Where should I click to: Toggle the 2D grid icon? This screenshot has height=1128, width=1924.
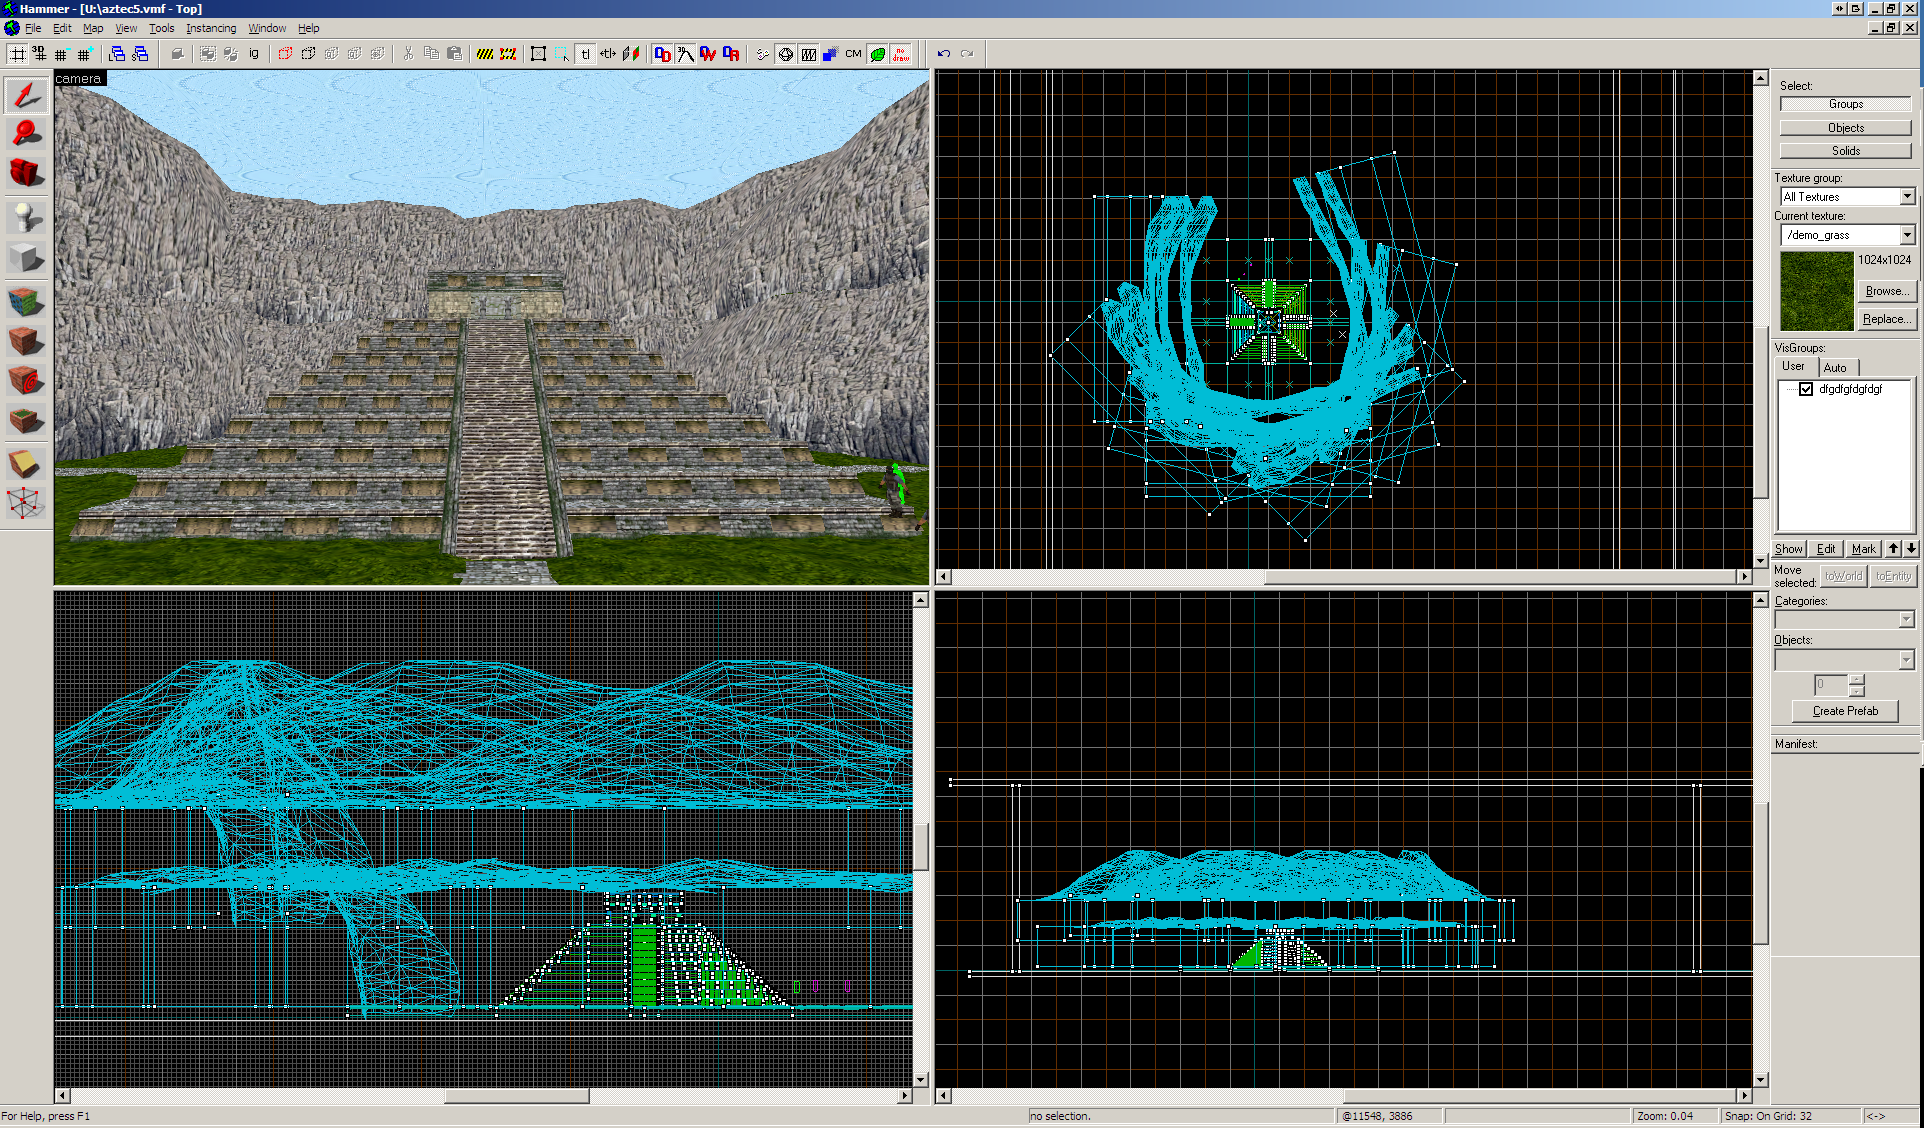coord(18,54)
